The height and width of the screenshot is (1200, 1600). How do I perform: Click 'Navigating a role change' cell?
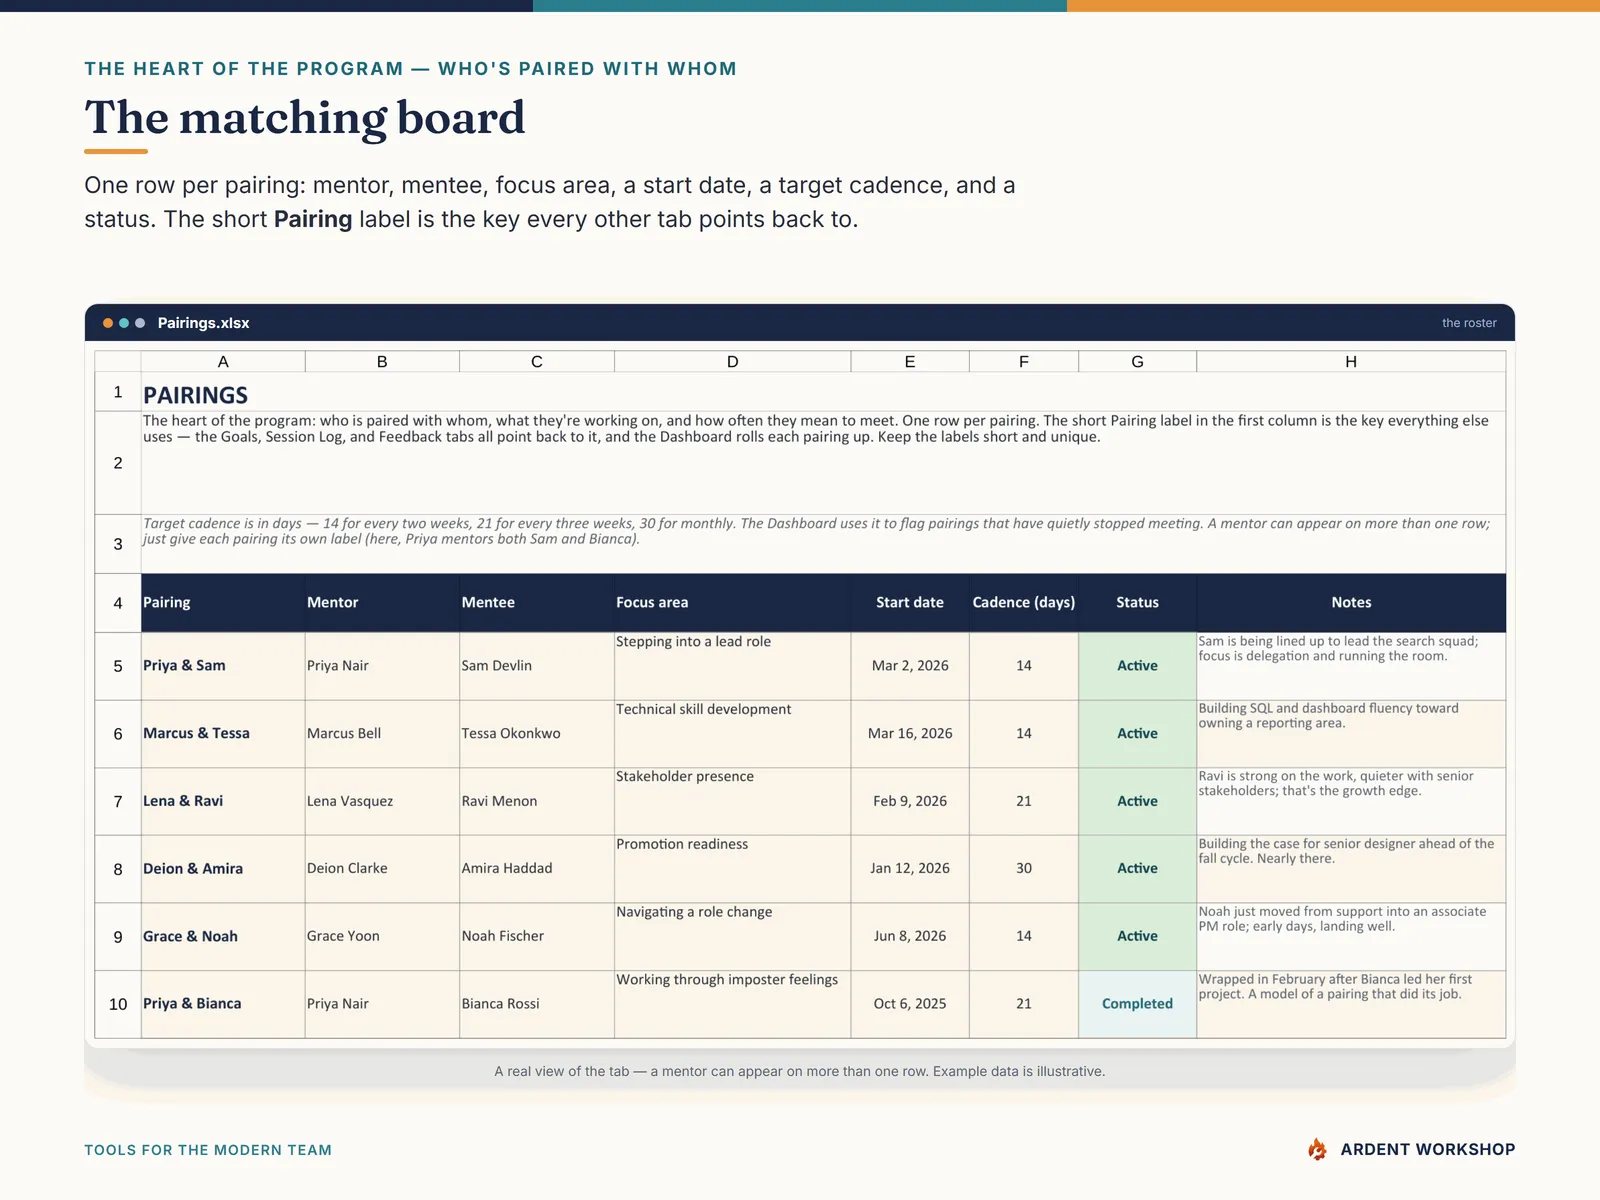click(733, 937)
